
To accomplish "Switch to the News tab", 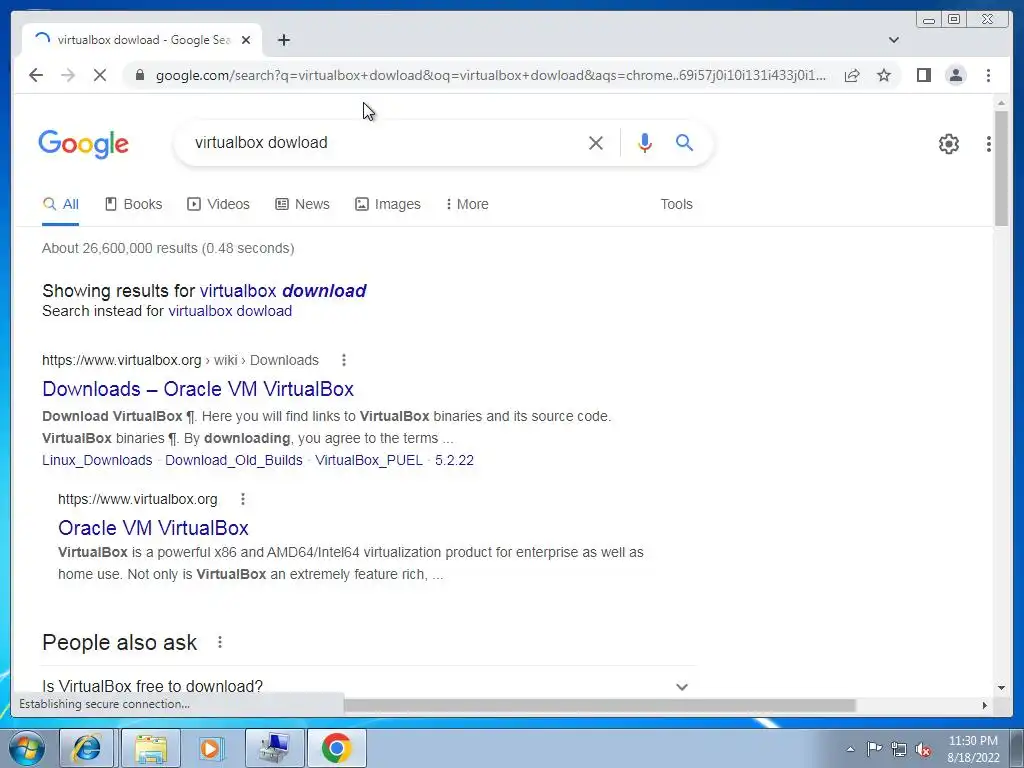I will pos(302,204).
